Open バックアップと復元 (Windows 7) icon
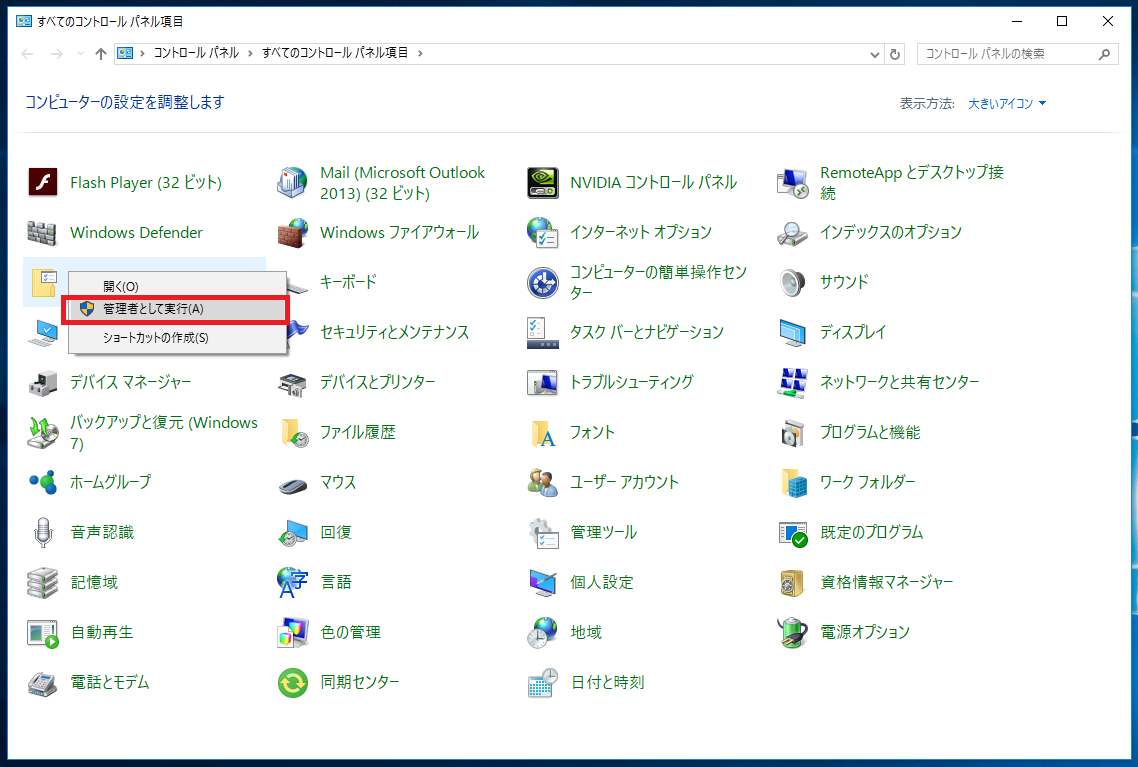The width and height of the screenshot is (1138, 767). click(43, 432)
